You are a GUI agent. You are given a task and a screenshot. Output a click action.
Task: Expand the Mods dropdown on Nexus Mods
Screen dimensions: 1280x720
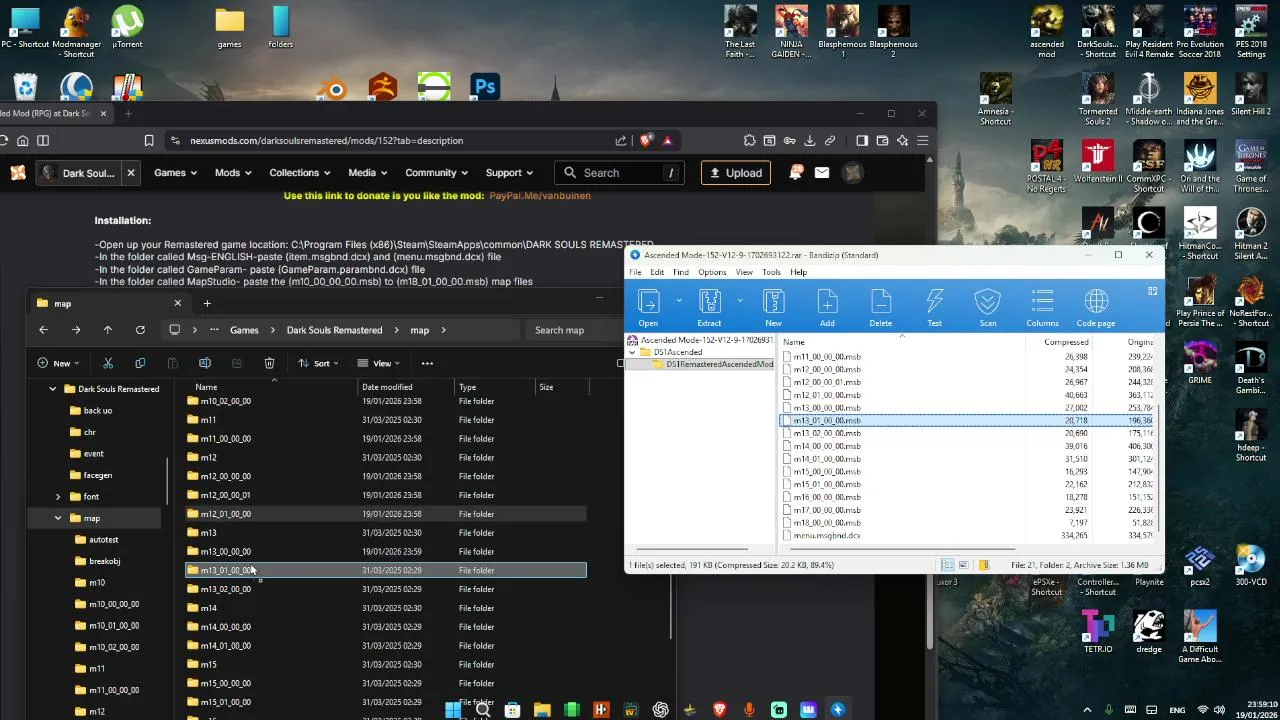point(235,173)
